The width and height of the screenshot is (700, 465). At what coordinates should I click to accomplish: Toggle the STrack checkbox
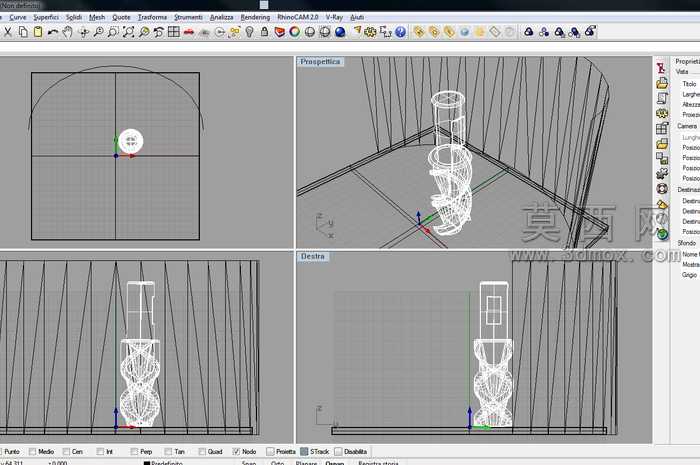click(x=304, y=452)
